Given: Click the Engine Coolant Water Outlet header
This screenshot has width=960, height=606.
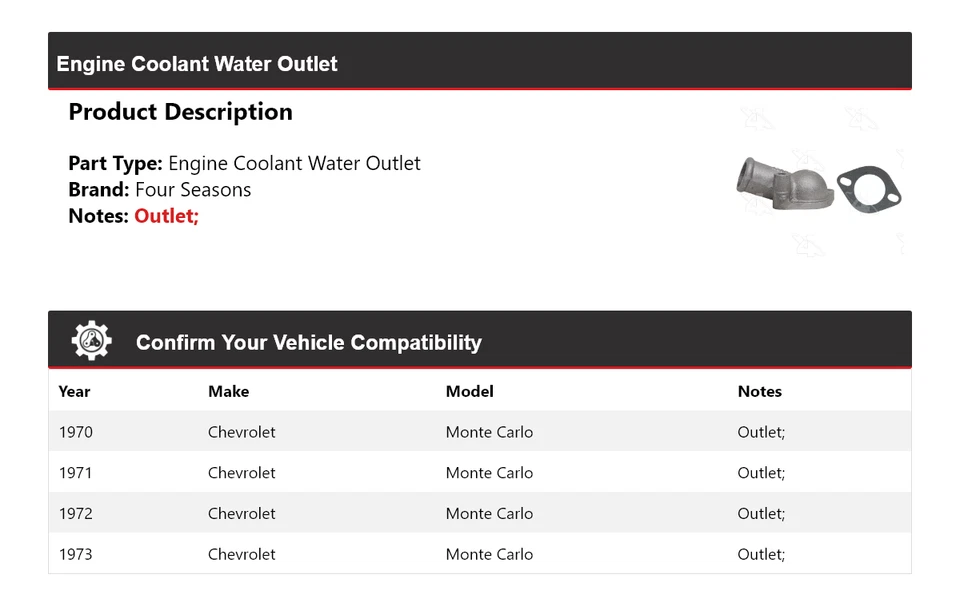Looking at the screenshot, I should pyautogui.click(x=197, y=64).
